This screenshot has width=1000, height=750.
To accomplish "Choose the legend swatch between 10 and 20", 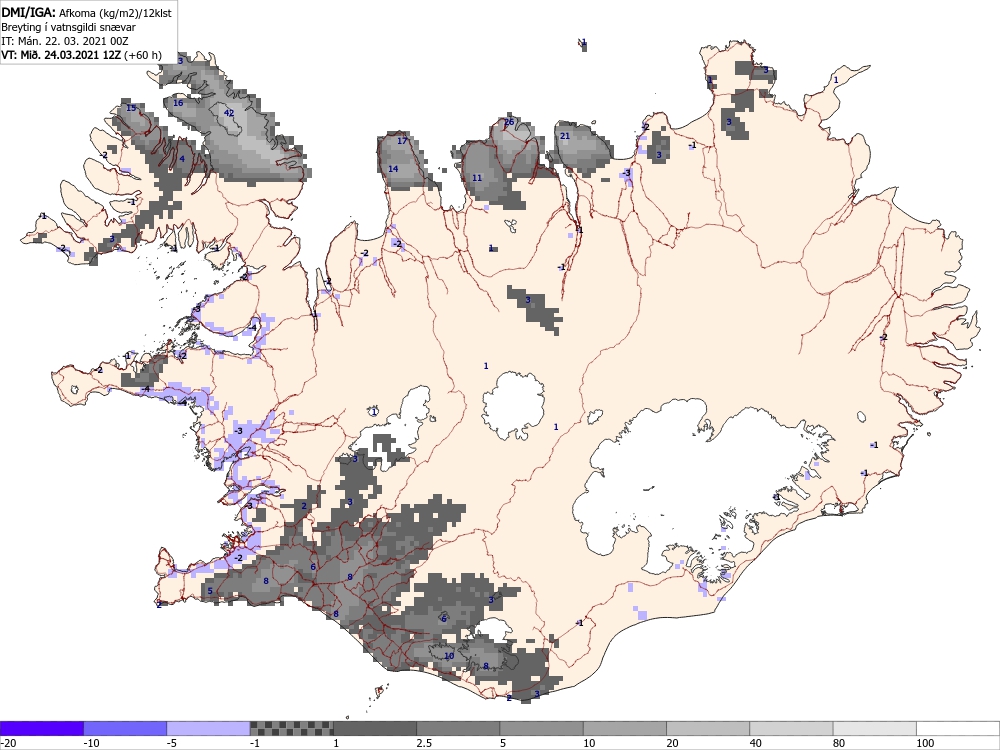I will tap(625, 728).
